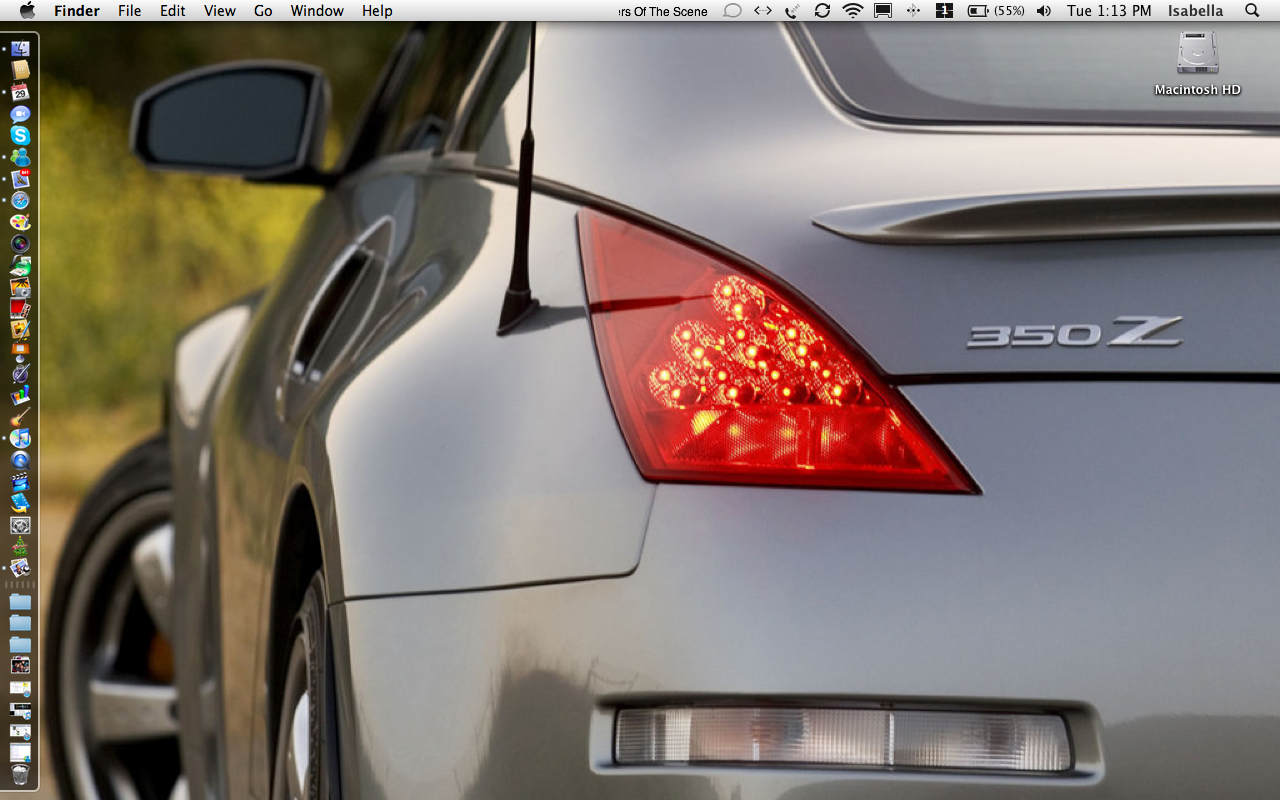Image resolution: width=1280 pixels, height=800 pixels.
Task: Open the Spaces number 1 menu
Action: coord(944,11)
